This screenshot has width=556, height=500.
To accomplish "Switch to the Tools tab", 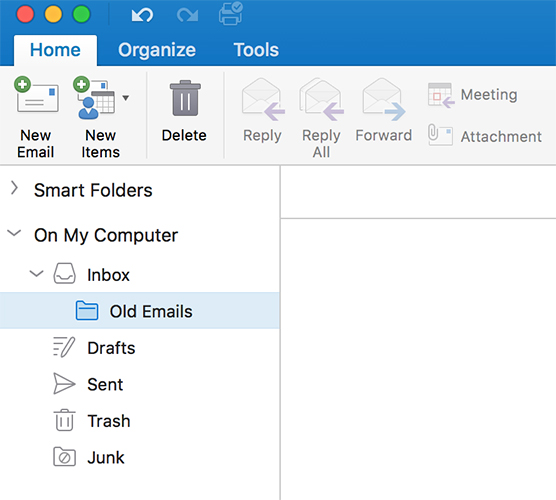I will (x=256, y=50).
